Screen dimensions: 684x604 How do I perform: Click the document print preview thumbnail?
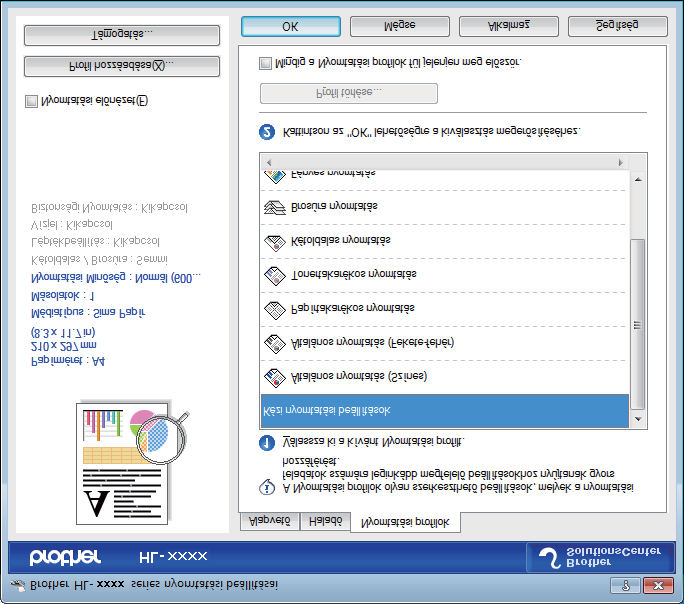pos(131,463)
